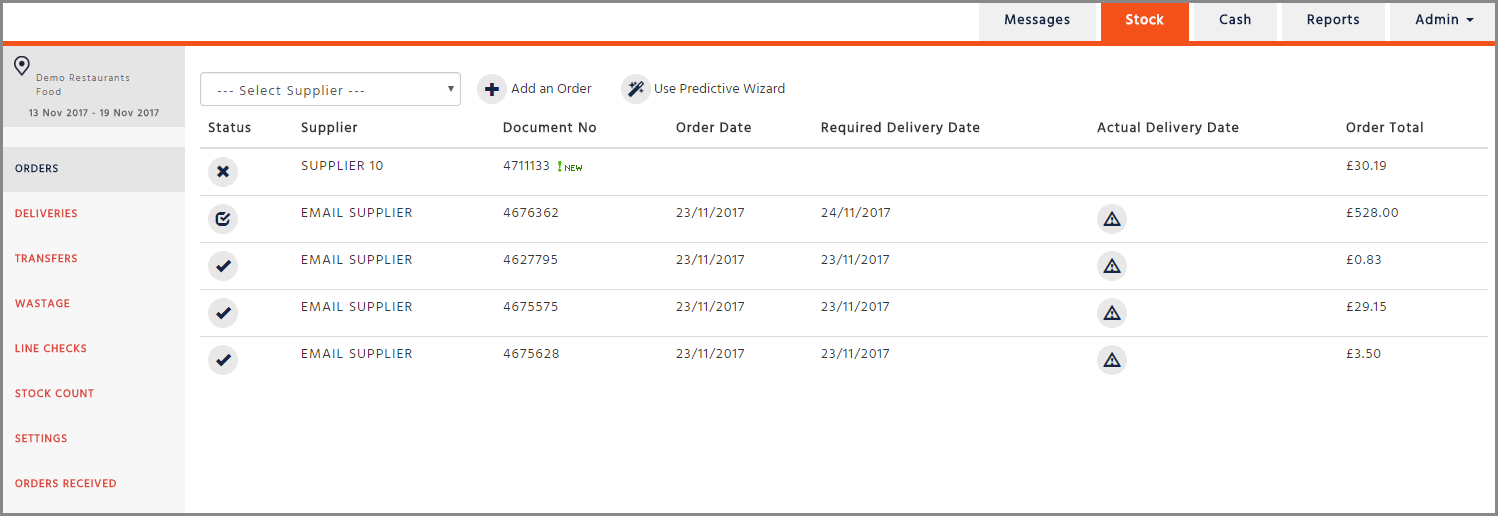
Task: Click the warning triangle icon for order 4675628
Action: click(1111, 360)
